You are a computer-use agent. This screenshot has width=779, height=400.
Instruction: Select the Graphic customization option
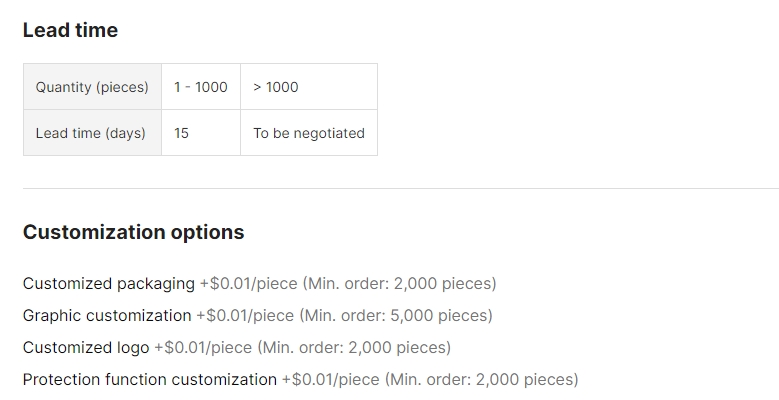pyautogui.click(x=107, y=316)
